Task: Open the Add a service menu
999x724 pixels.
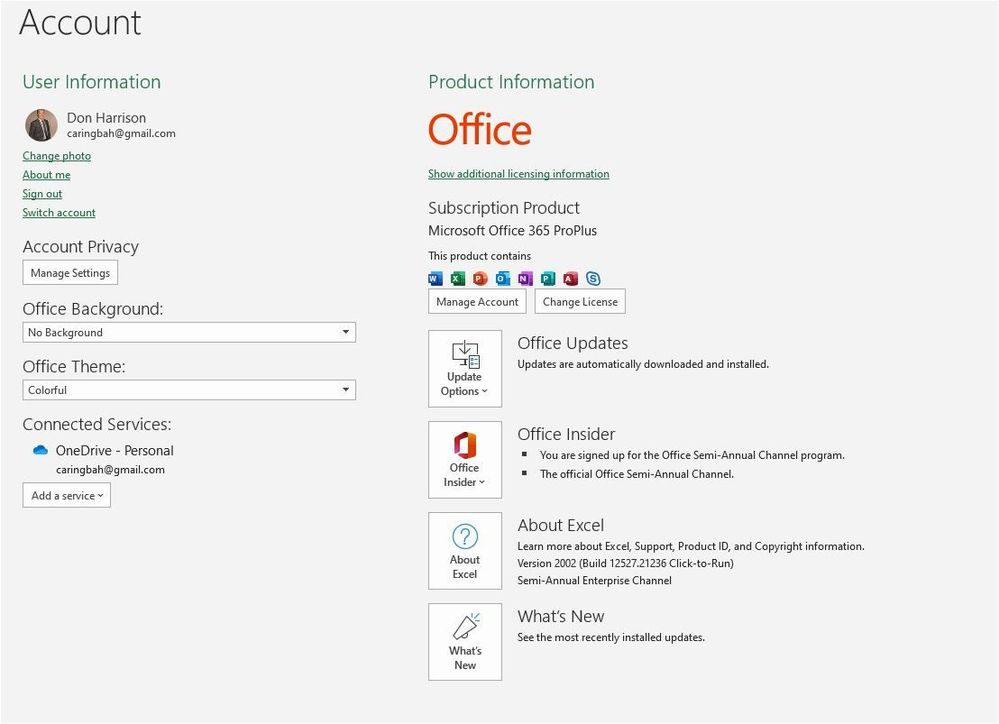Action: [x=67, y=495]
